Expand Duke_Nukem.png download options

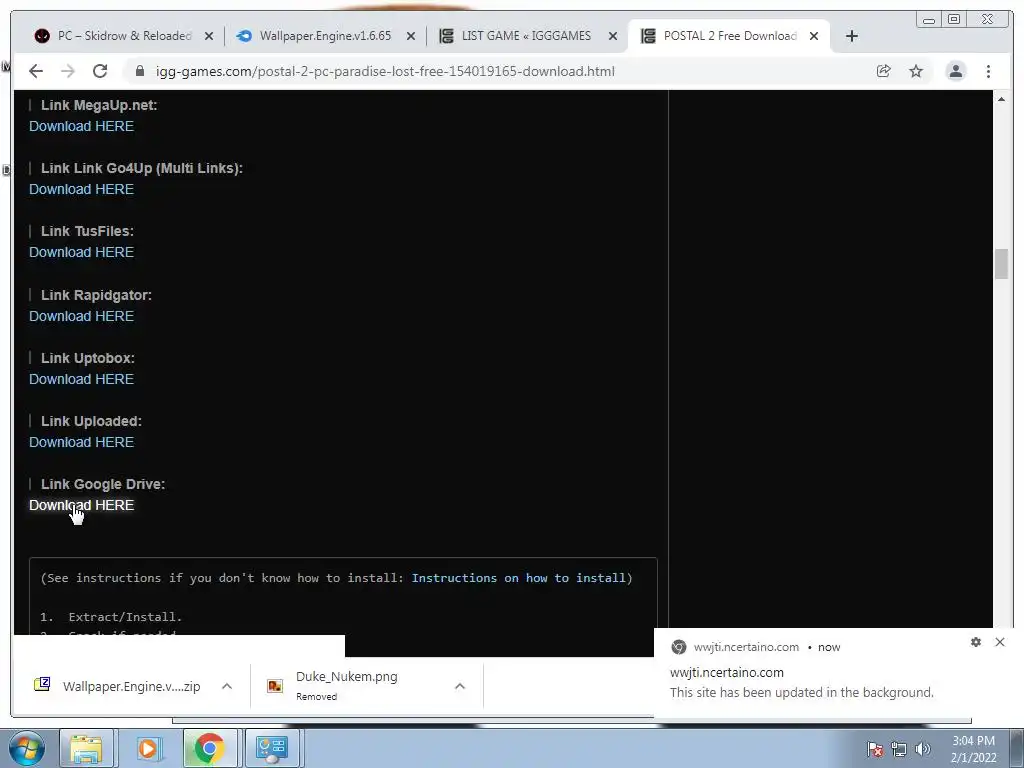(460, 686)
